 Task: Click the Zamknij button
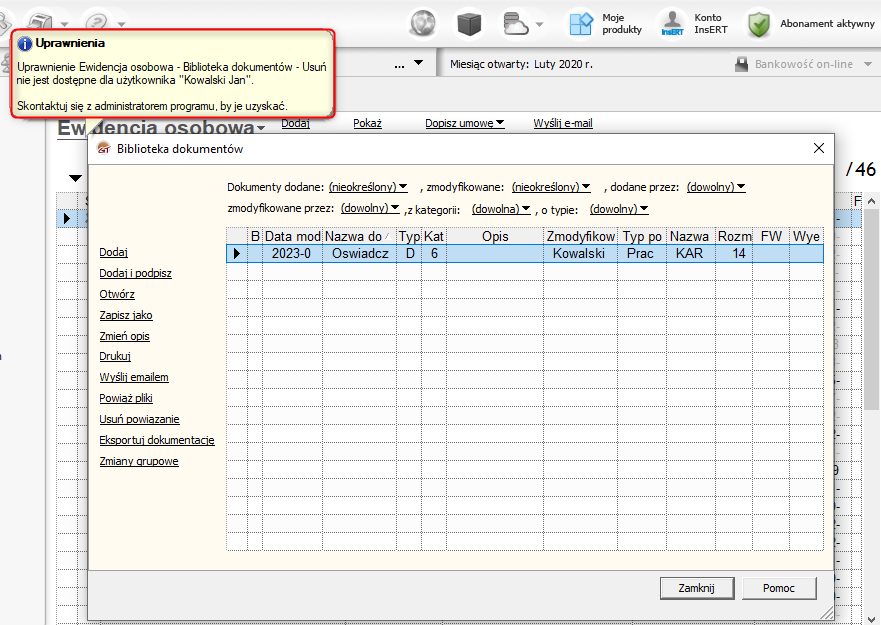pyautogui.click(x=697, y=588)
